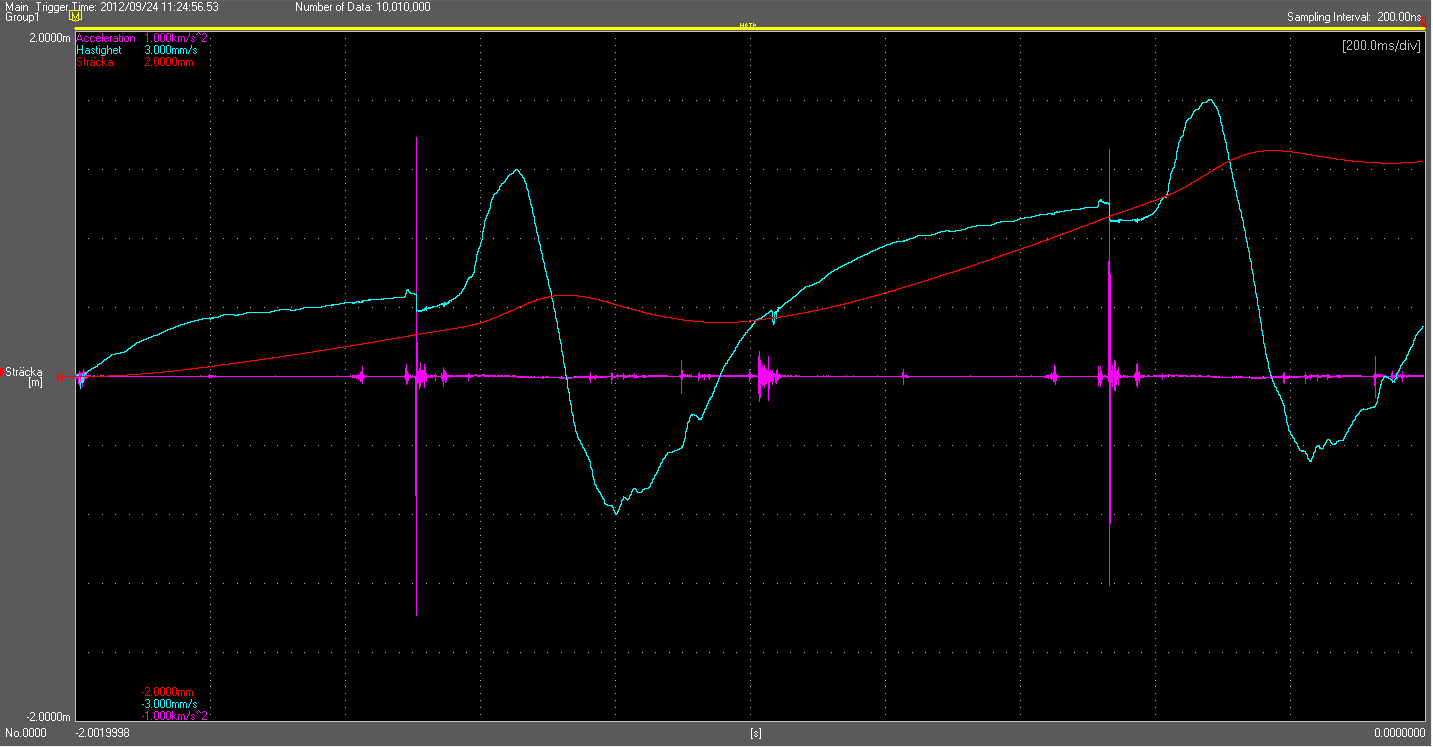Click the Group1 label

[x=21, y=17]
